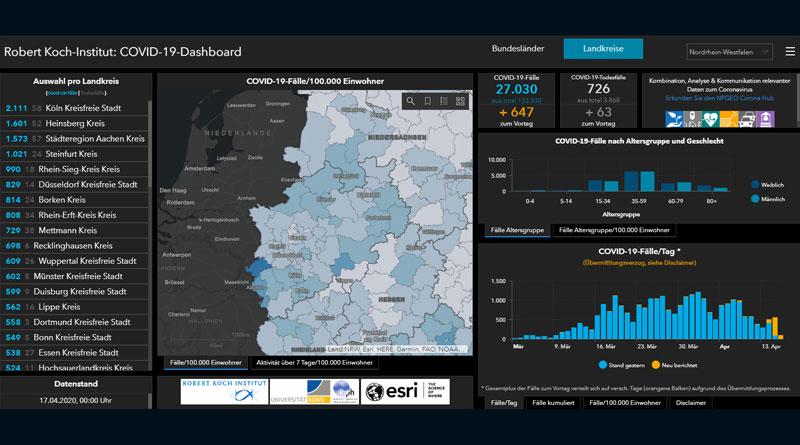Screen dimensions: 800x445
Task: Switch to the Fälle kumuliert tab
Action: tap(553, 403)
